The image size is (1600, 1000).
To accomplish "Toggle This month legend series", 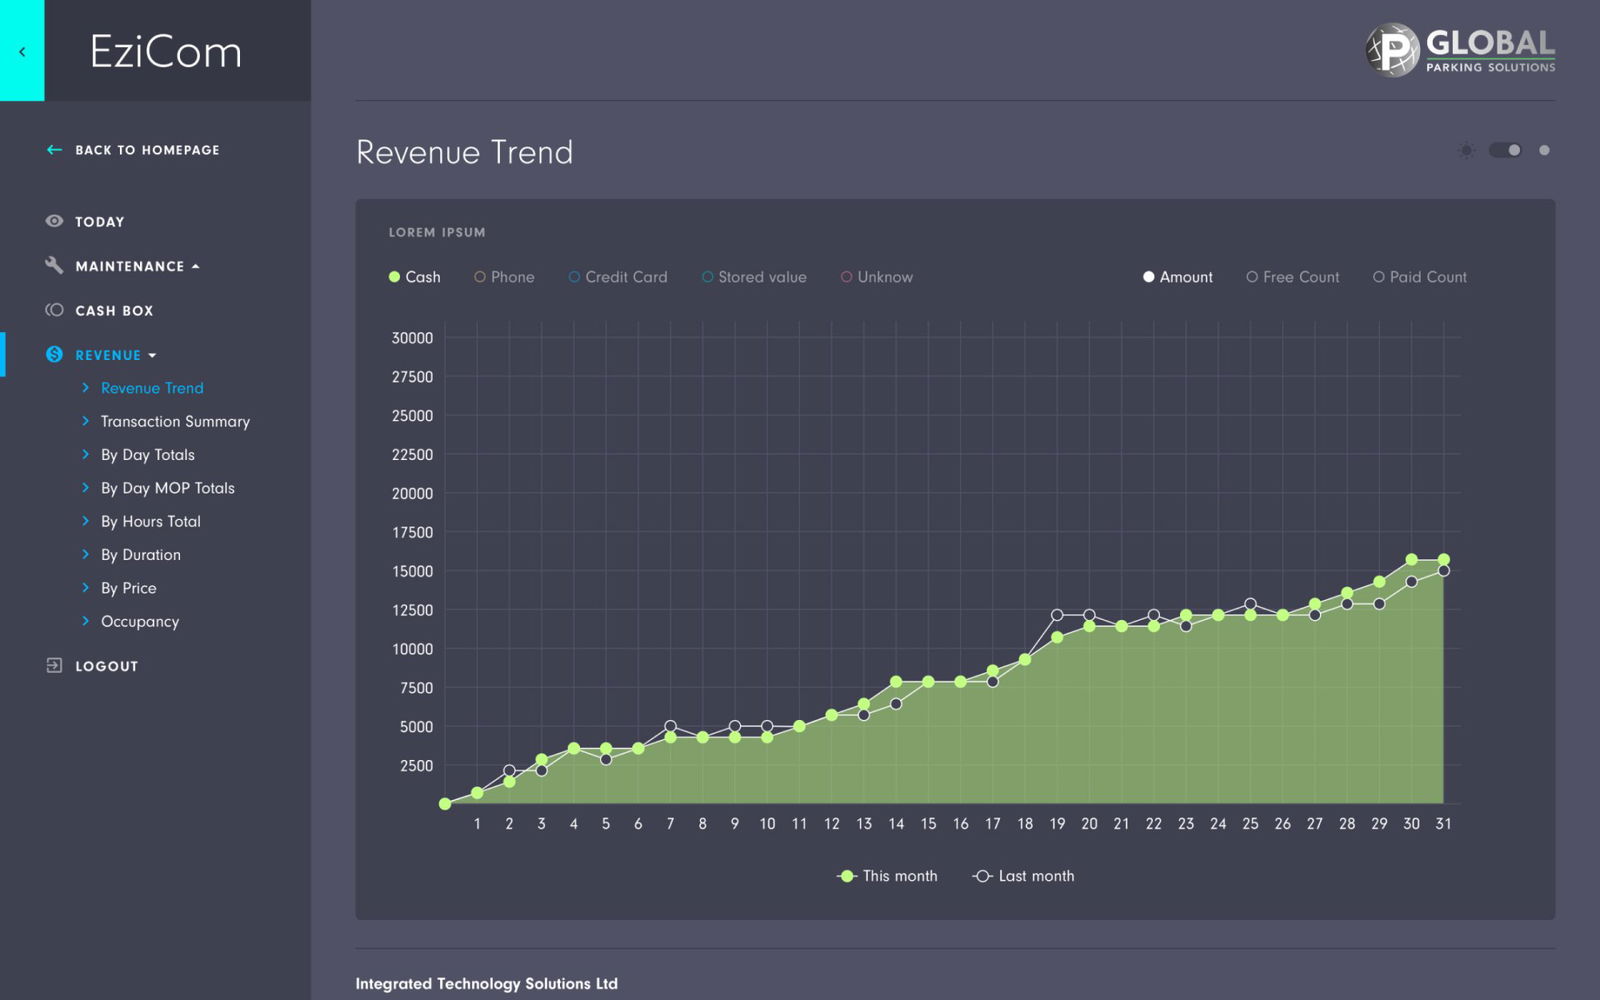I will point(887,876).
